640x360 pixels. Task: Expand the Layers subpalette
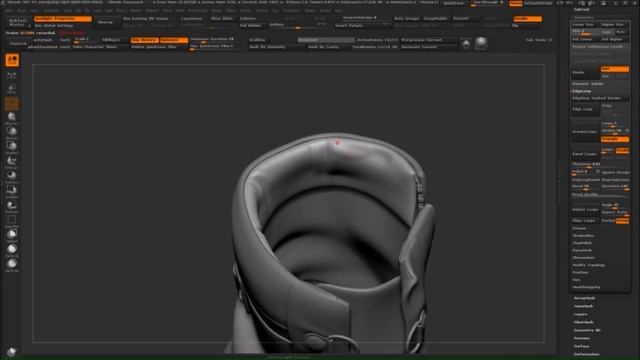coord(580,314)
